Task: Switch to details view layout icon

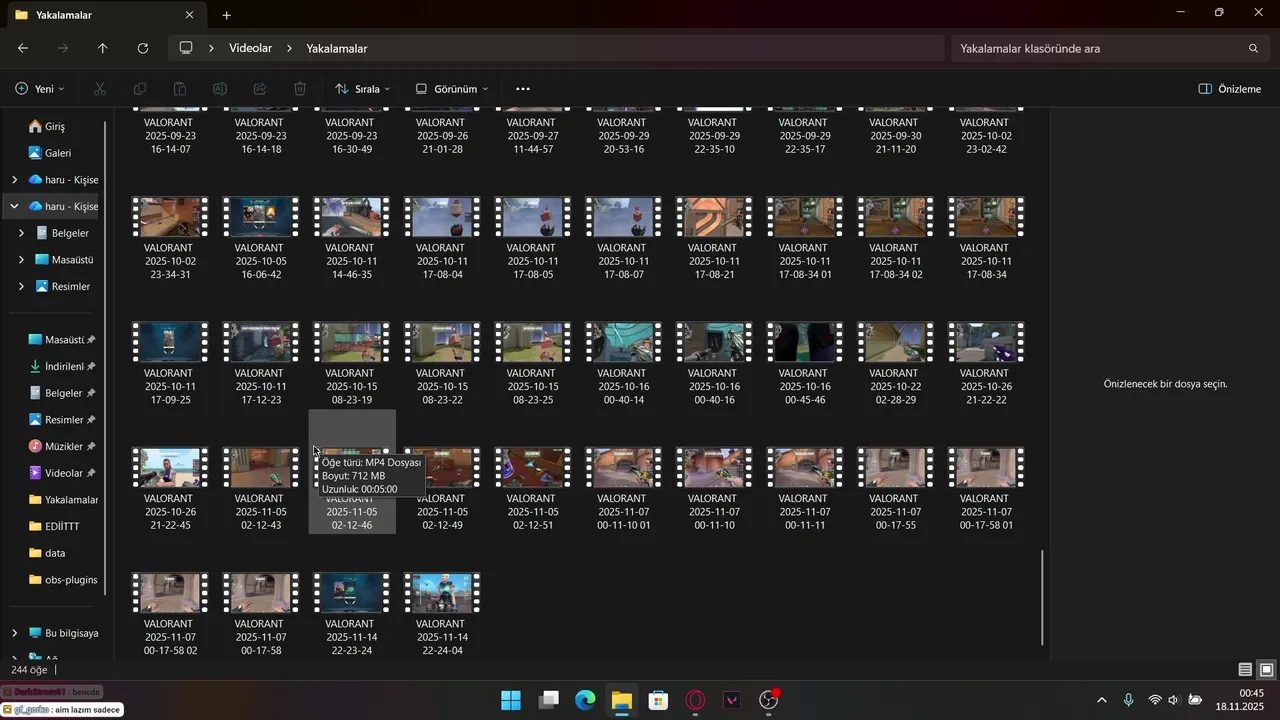Action: point(1245,670)
